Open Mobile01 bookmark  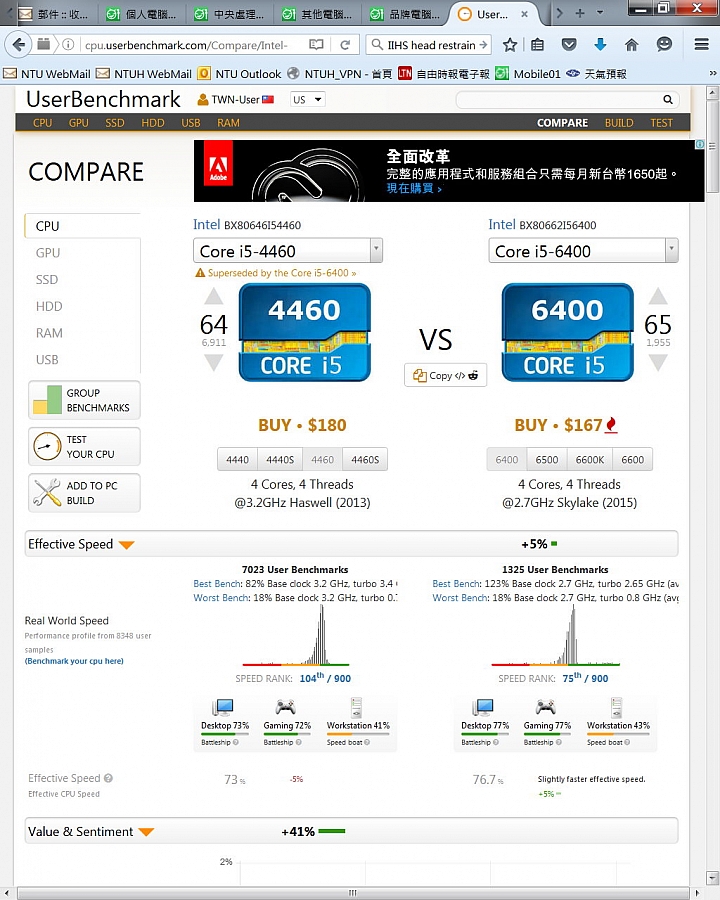point(528,73)
